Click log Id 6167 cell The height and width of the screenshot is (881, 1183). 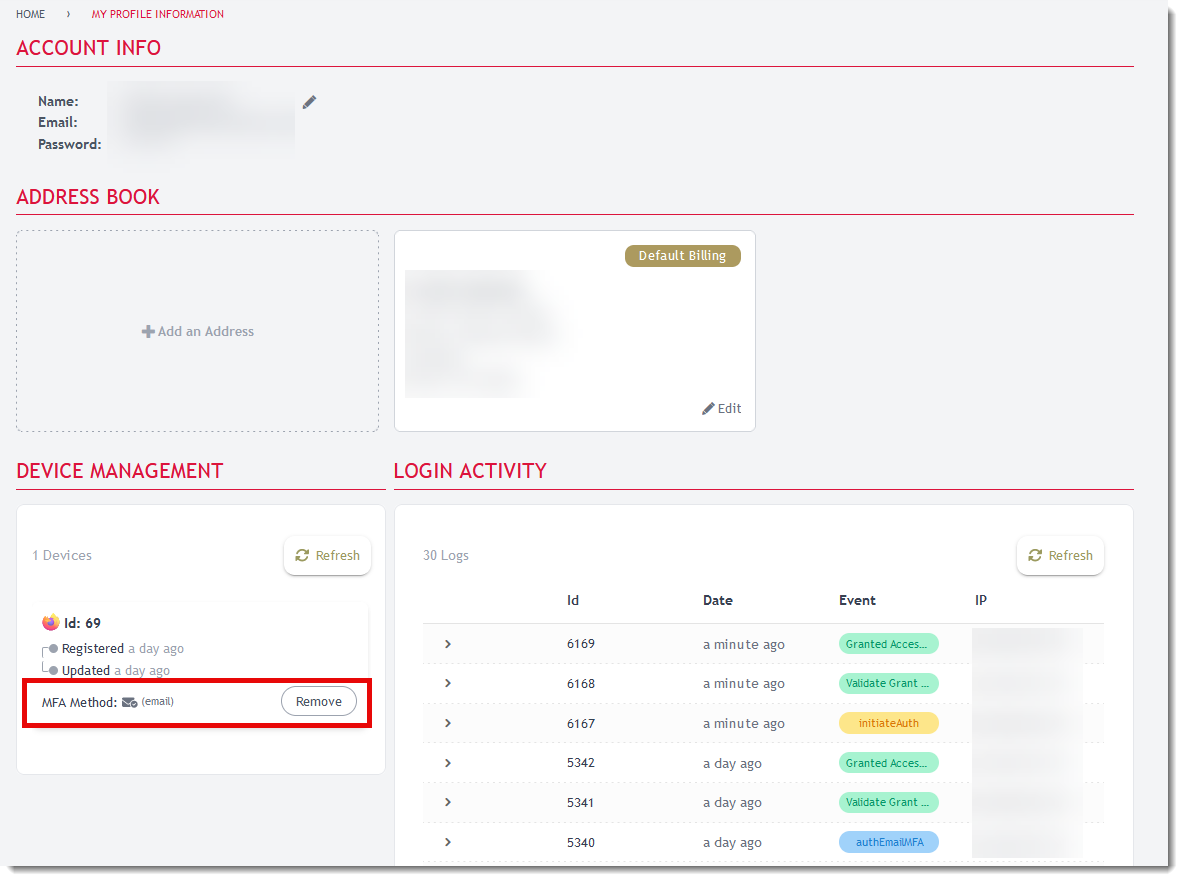[581, 723]
